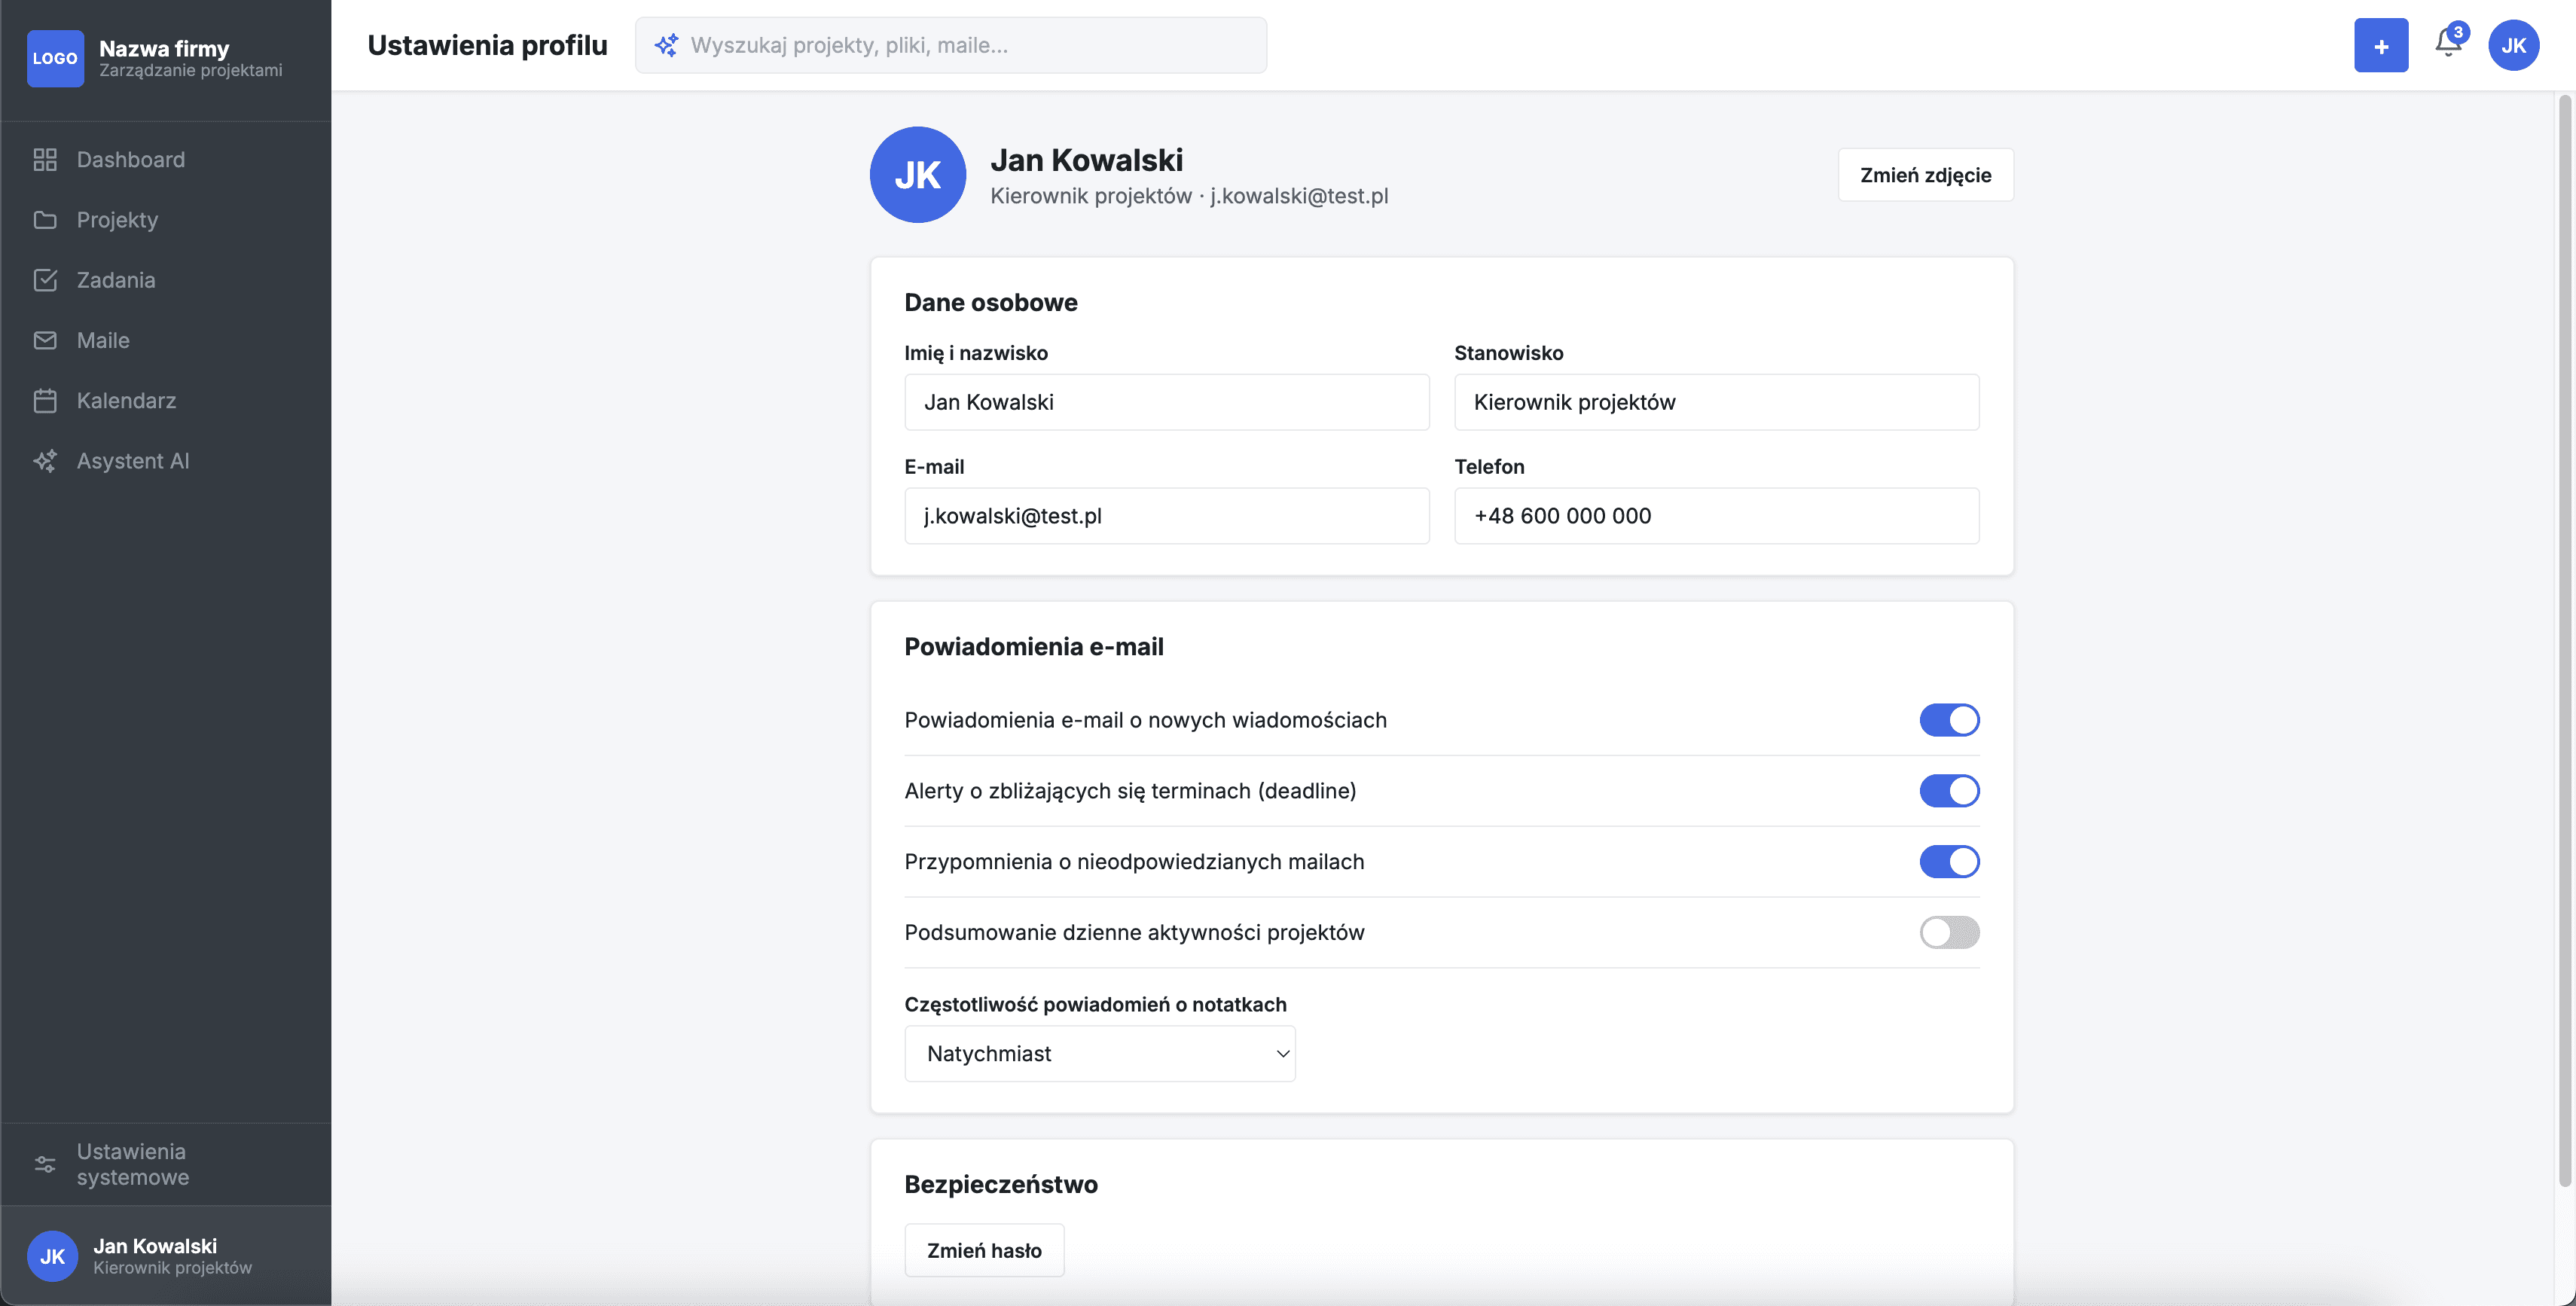Click the Ustawienia systemowe sliders icon
This screenshot has width=2576, height=1306.
[x=45, y=1164]
